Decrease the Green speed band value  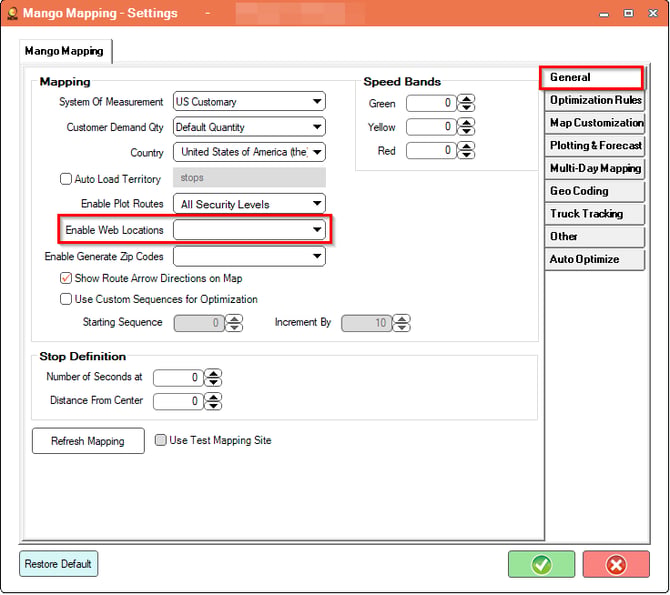(x=466, y=107)
